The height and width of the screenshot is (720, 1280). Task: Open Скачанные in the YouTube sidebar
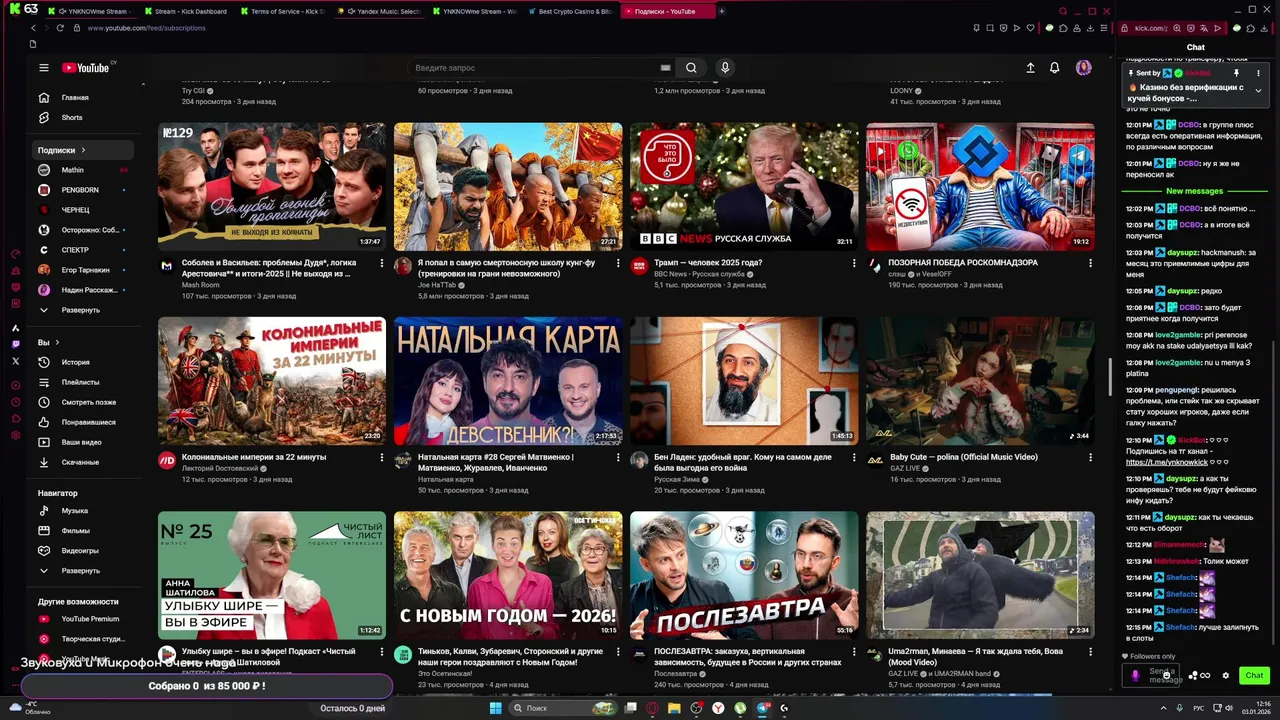click(x=84, y=462)
